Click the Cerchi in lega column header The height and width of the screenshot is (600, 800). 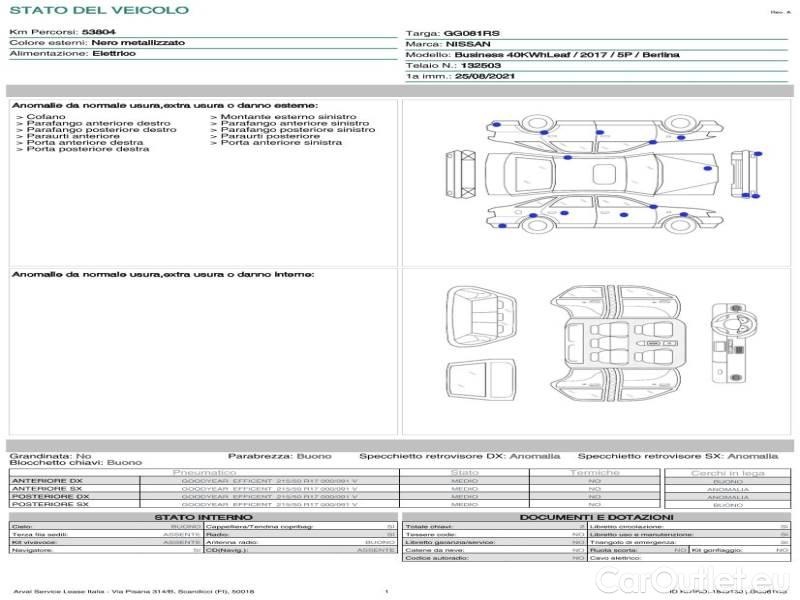coord(727,472)
